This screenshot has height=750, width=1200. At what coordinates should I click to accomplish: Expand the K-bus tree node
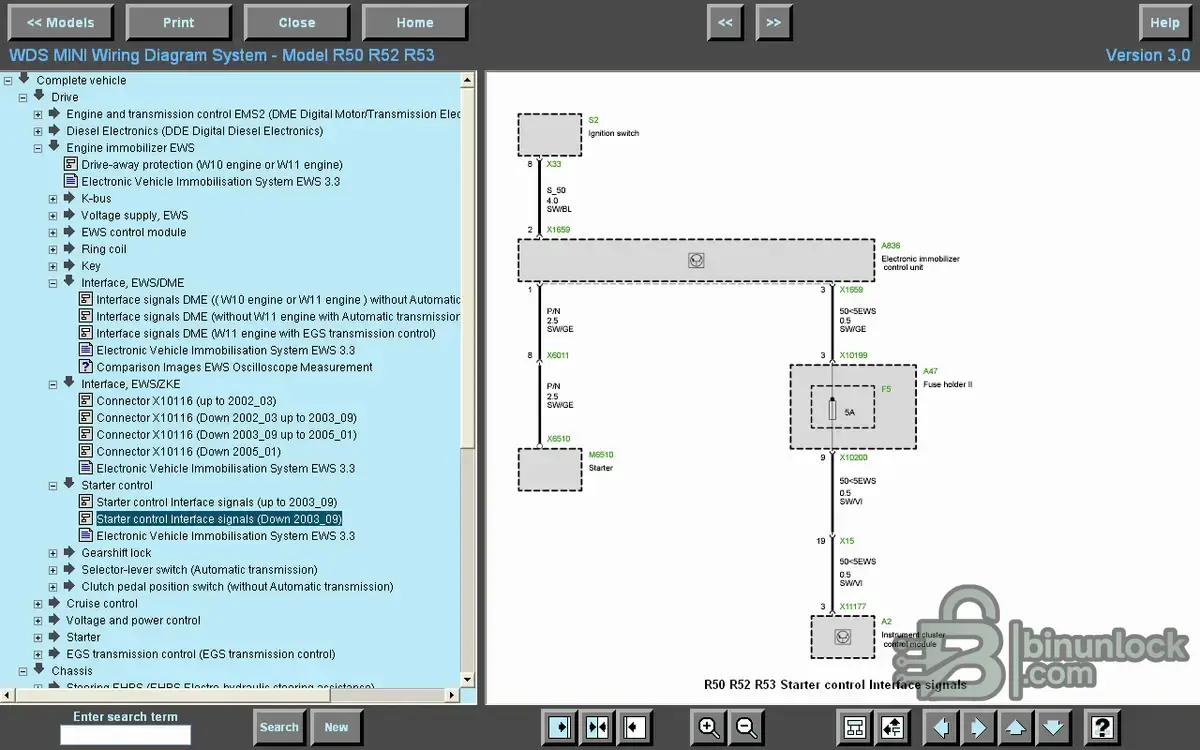[x=53, y=198]
